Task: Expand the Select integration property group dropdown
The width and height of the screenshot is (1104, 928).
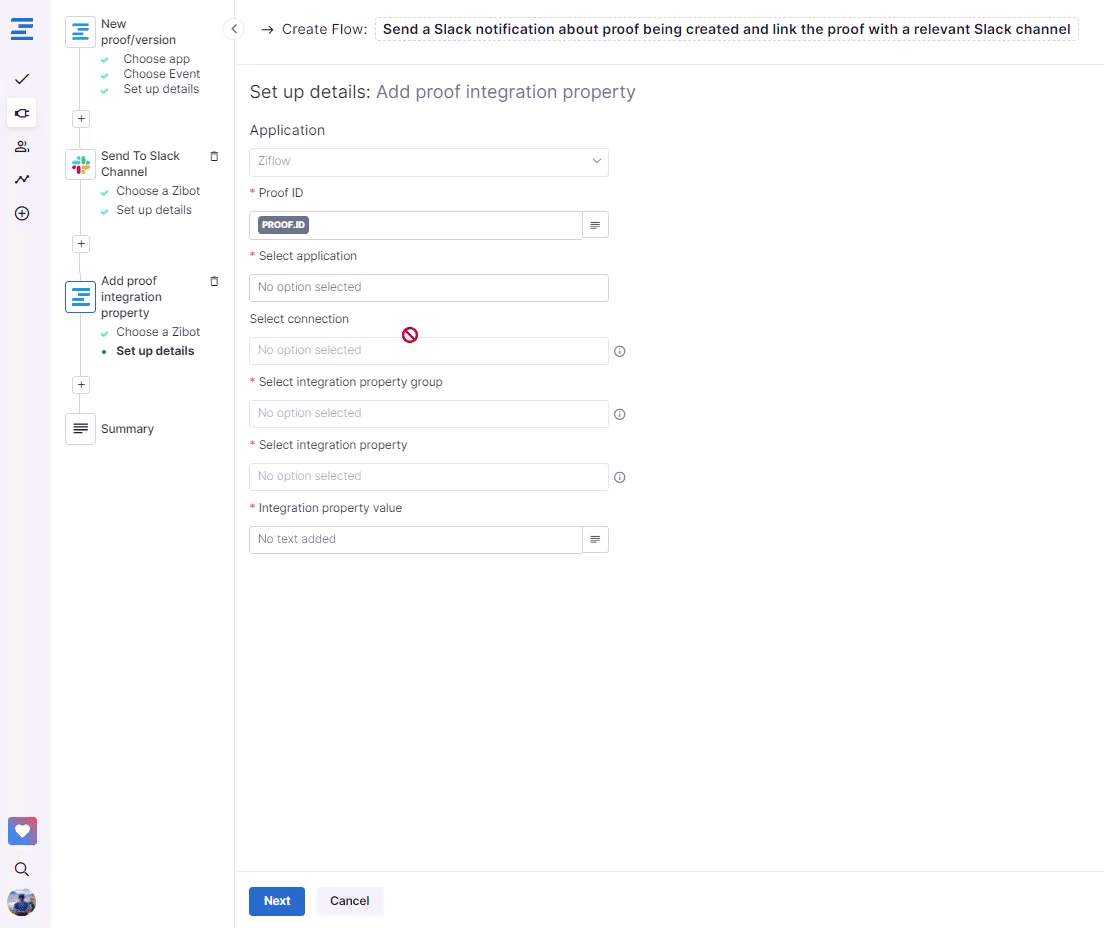Action: pos(428,414)
